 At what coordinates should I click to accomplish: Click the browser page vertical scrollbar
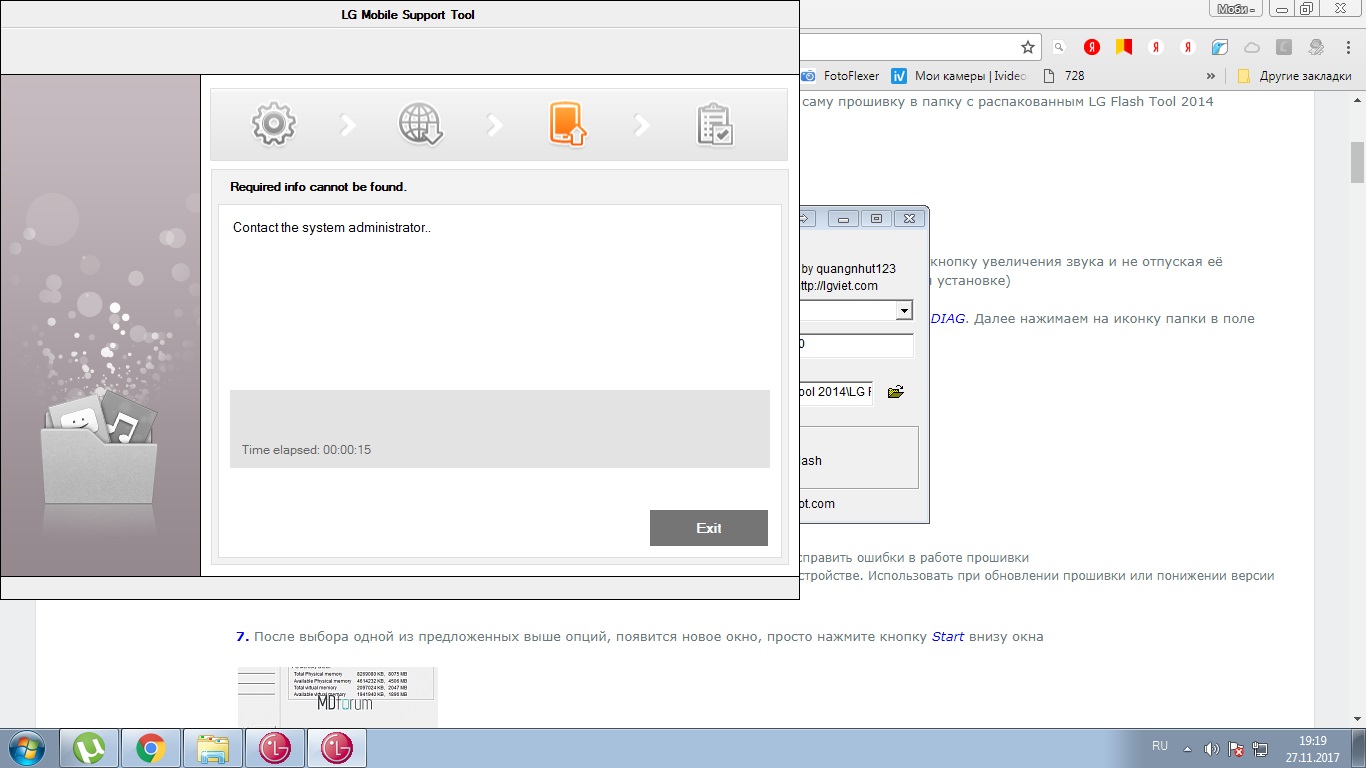1358,162
